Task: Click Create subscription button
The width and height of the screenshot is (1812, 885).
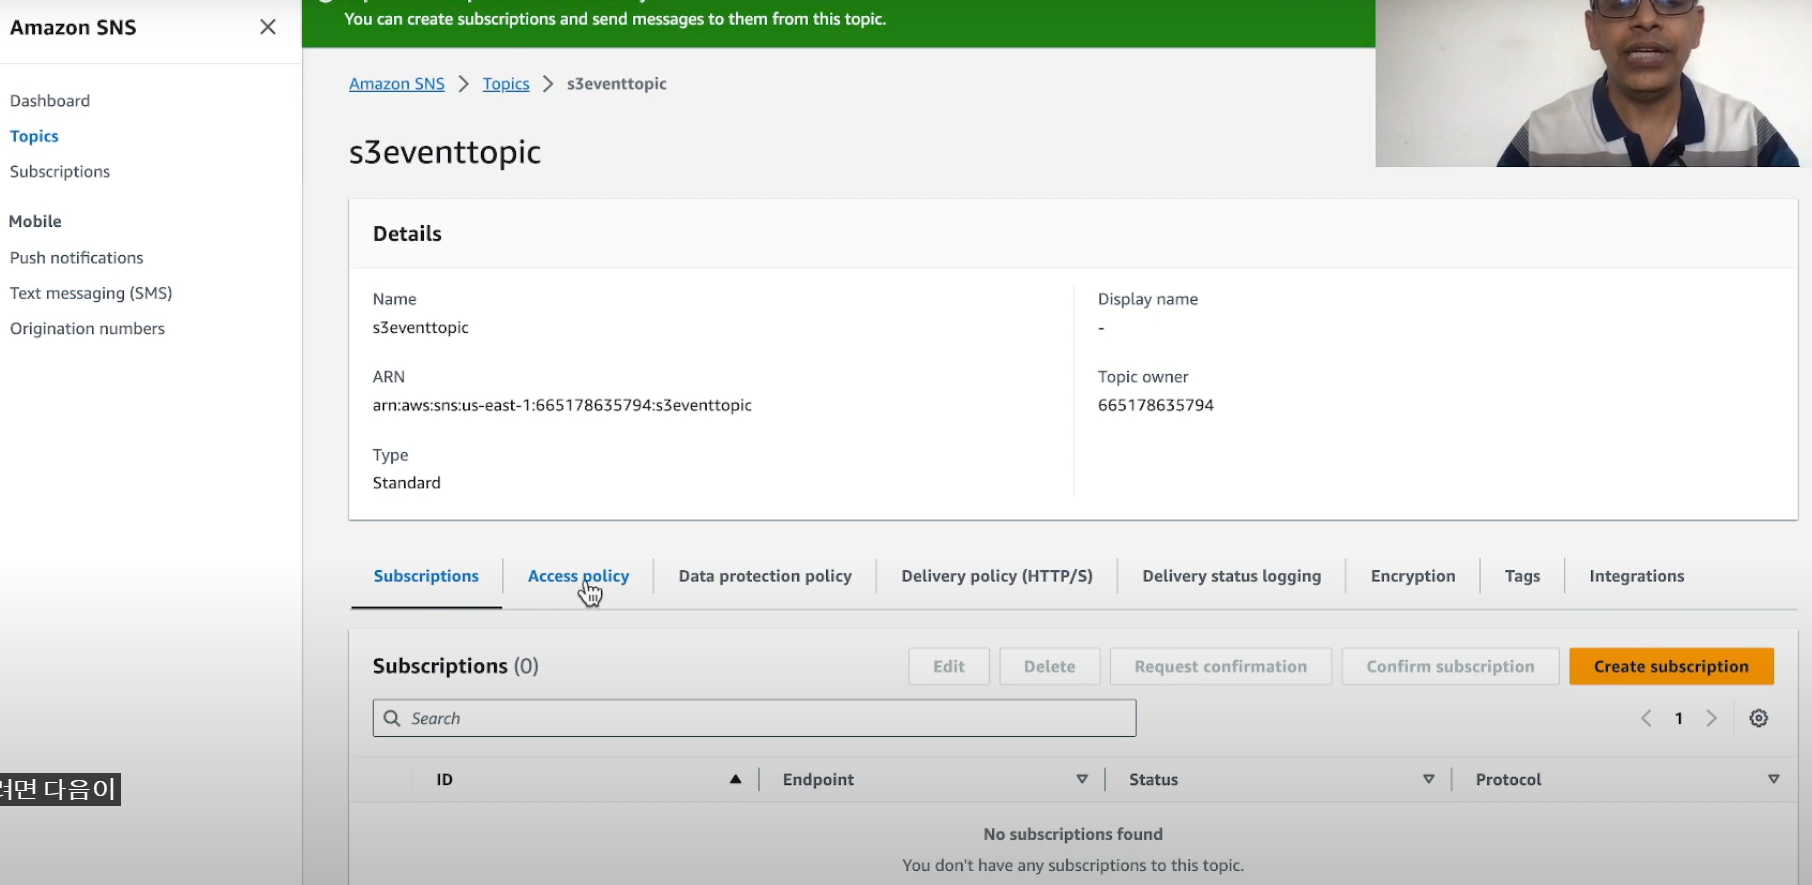Action: tap(1671, 666)
